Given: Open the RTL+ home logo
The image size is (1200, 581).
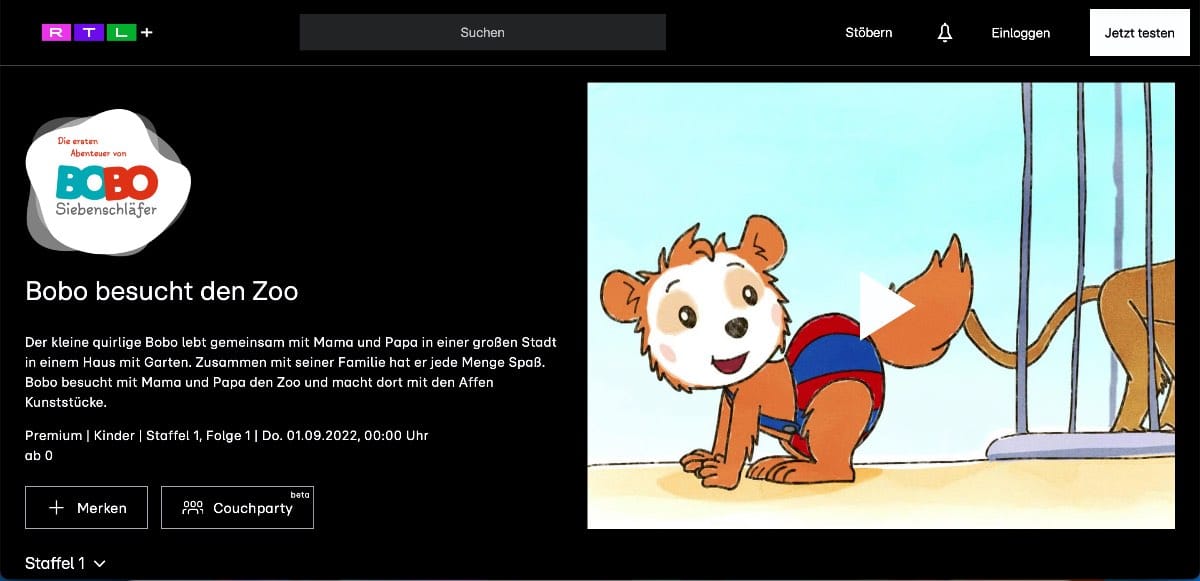Looking at the screenshot, I should [x=97, y=33].
